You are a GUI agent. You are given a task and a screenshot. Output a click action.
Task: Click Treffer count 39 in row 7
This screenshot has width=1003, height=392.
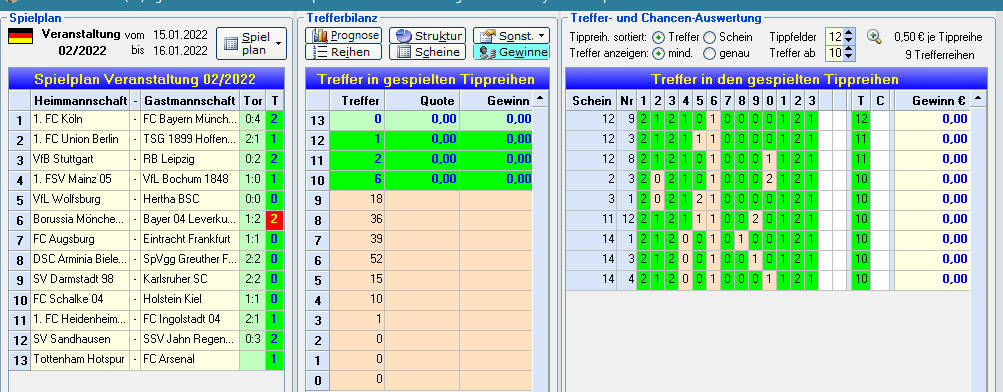[357, 239]
